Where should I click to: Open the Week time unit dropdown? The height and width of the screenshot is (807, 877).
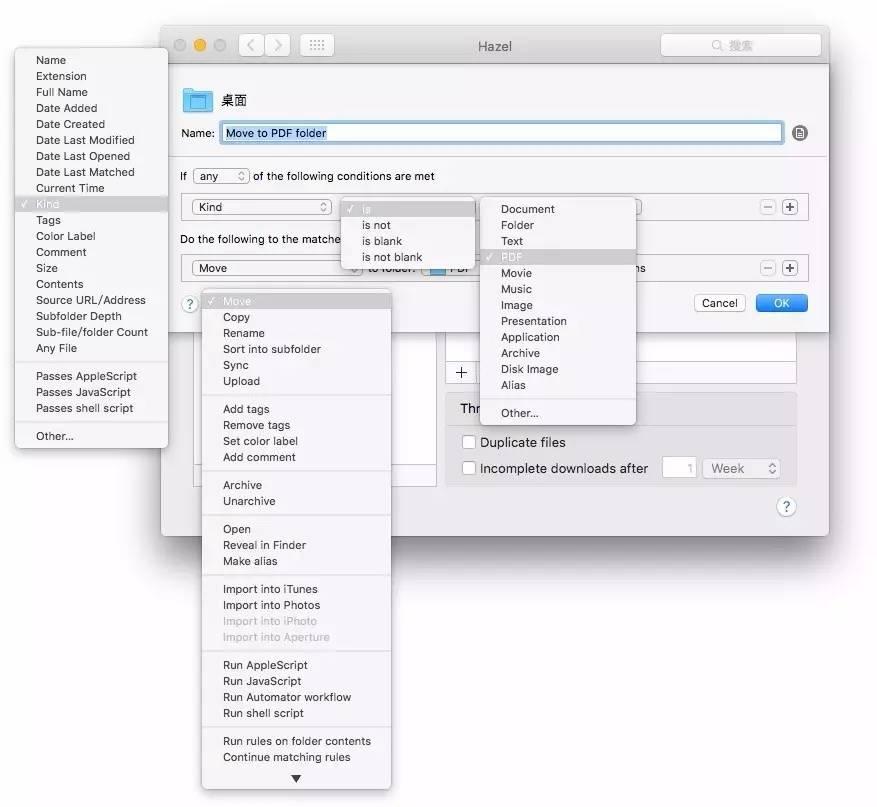741,469
